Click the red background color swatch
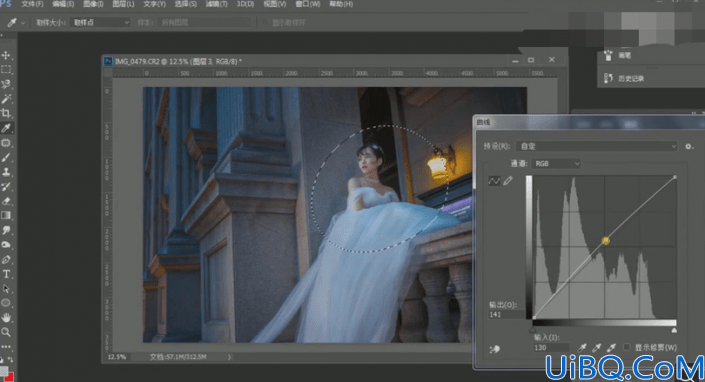The height and width of the screenshot is (382, 705). [x=9, y=377]
